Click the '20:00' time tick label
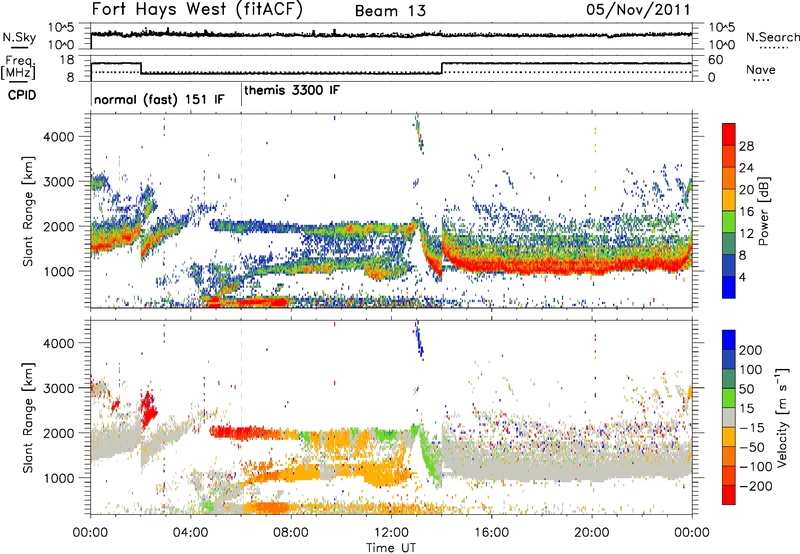Image resolution: width=800 pixels, height=554 pixels. pos(592,533)
